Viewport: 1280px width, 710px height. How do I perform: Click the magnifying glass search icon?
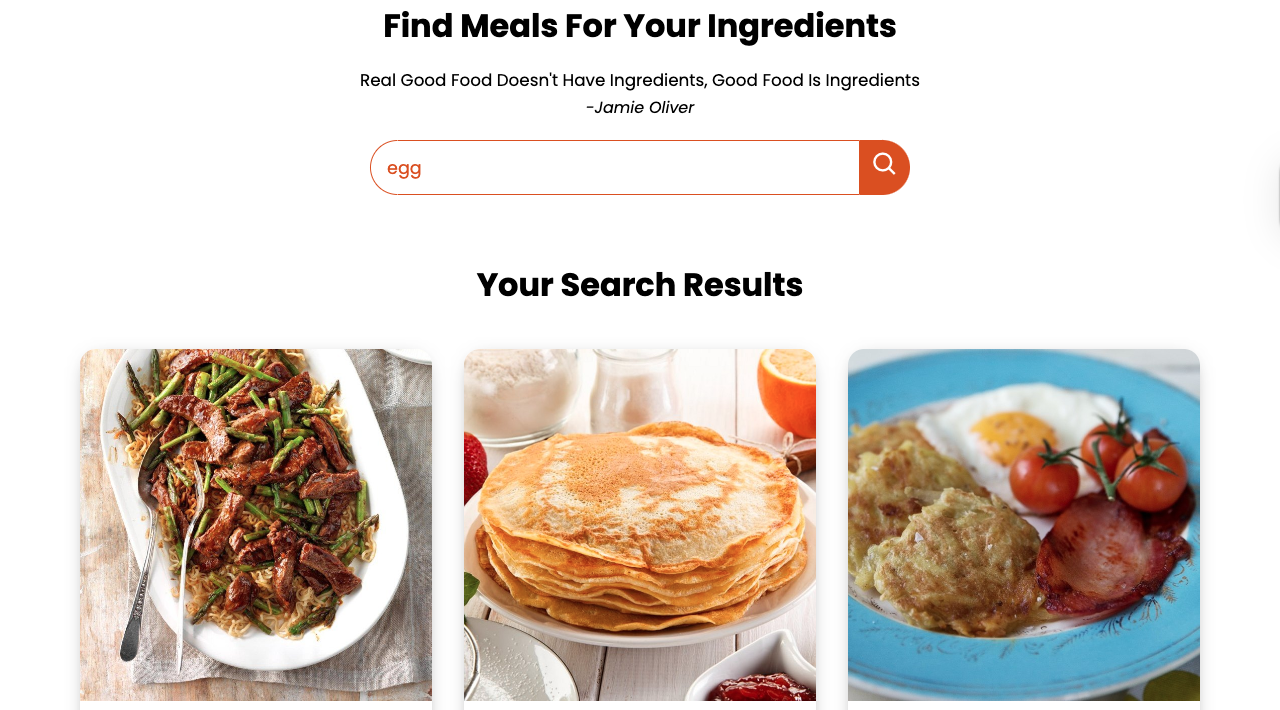pos(884,167)
